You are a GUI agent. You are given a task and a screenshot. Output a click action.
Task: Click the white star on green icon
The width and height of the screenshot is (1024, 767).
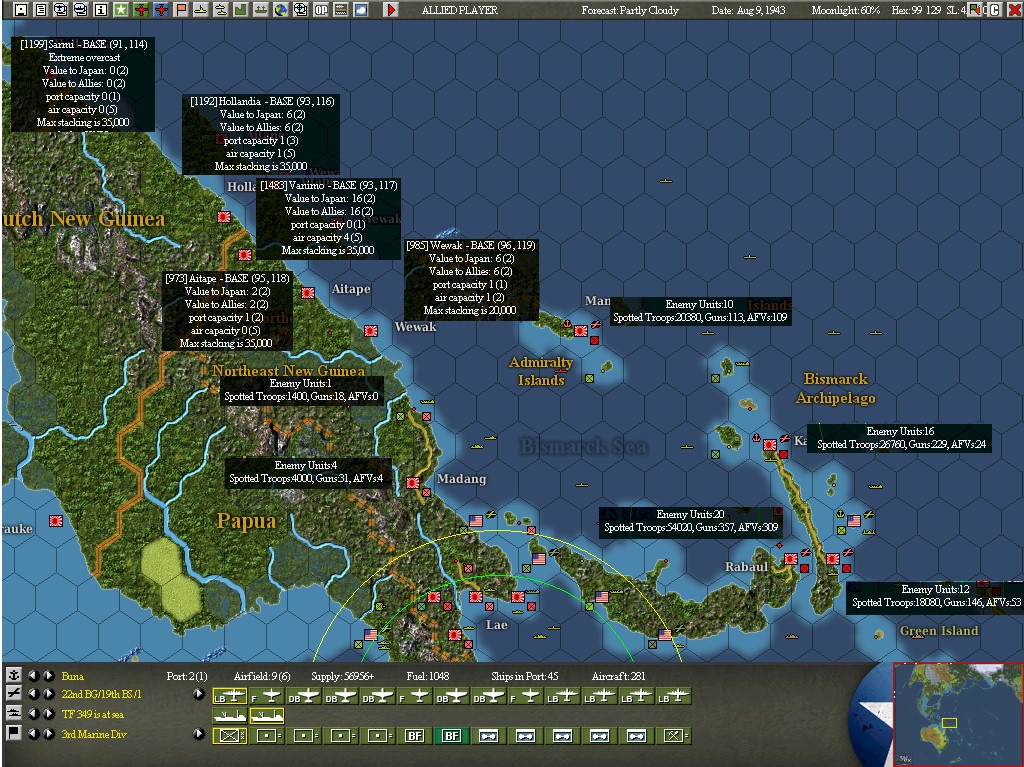coord(121,10)
